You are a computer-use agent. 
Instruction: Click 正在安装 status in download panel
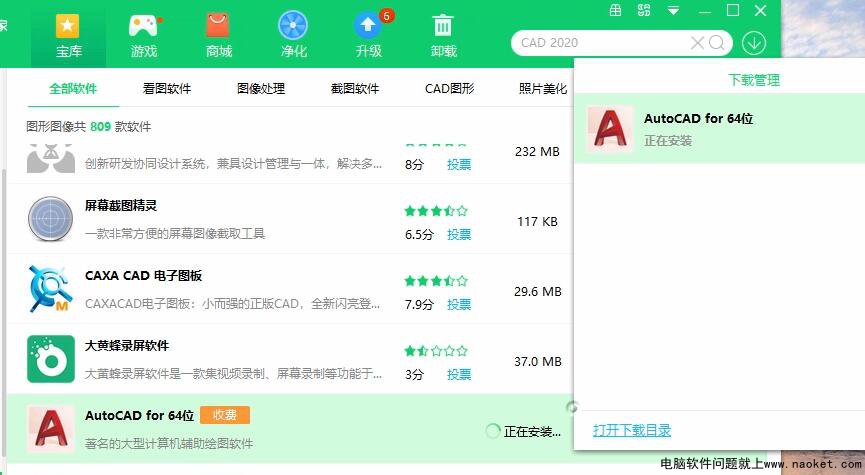point(668,141)
